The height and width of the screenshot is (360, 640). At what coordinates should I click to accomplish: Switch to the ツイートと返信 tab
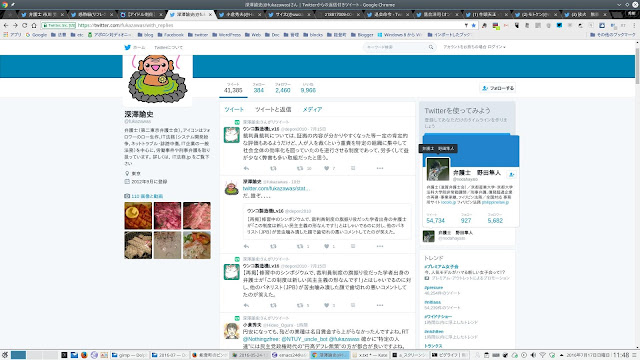273,109
